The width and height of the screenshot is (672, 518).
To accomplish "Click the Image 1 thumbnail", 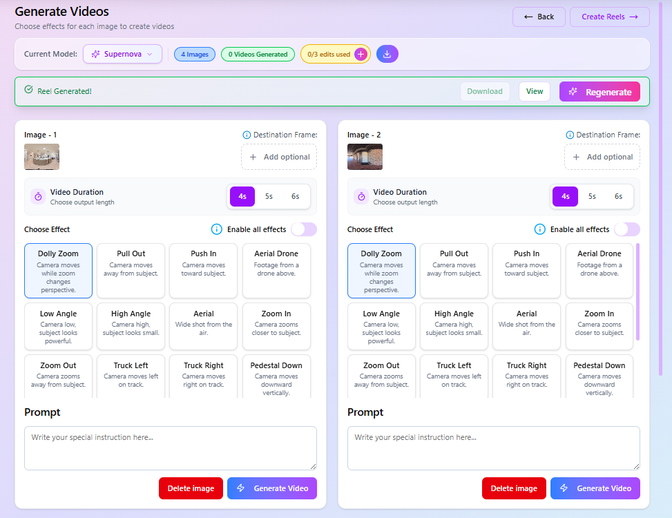I will click(x=42, y=157).
